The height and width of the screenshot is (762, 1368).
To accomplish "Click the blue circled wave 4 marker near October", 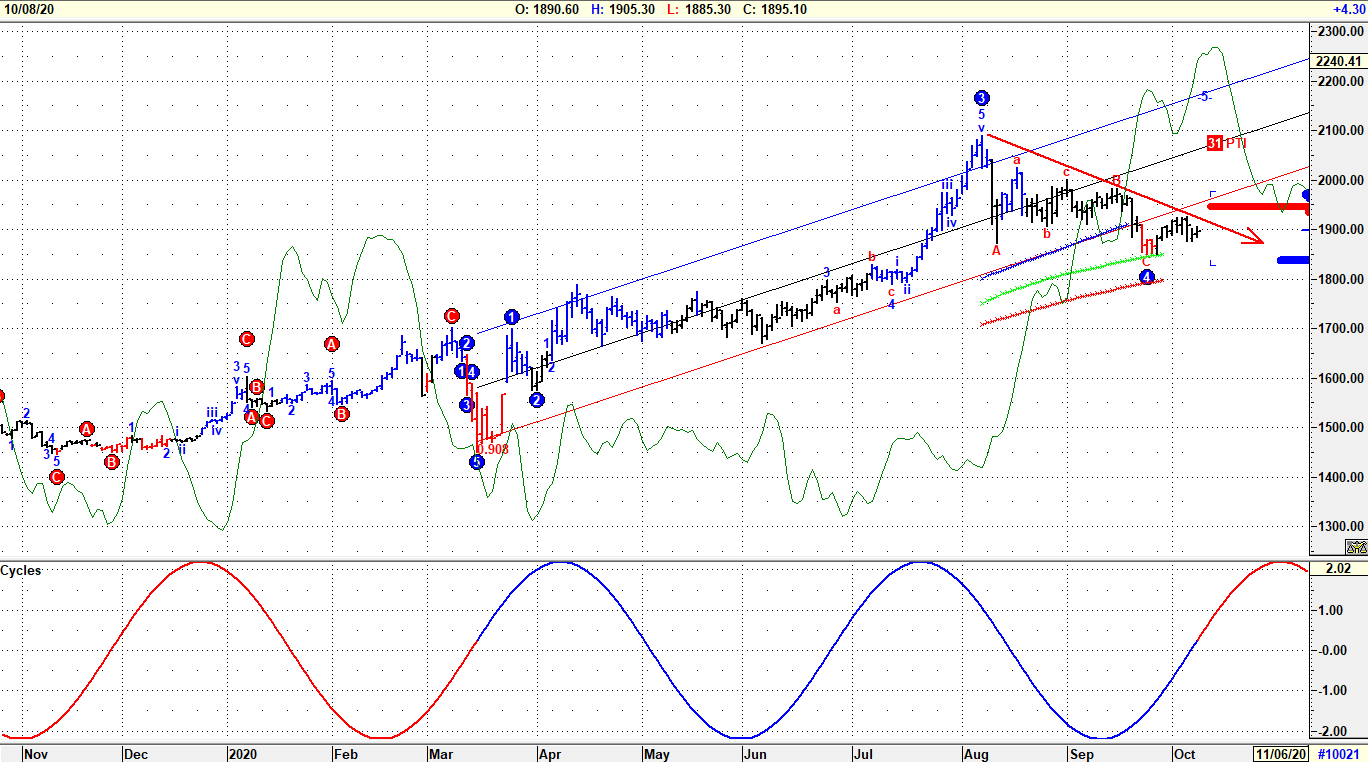I will (x=1147, y=277).
